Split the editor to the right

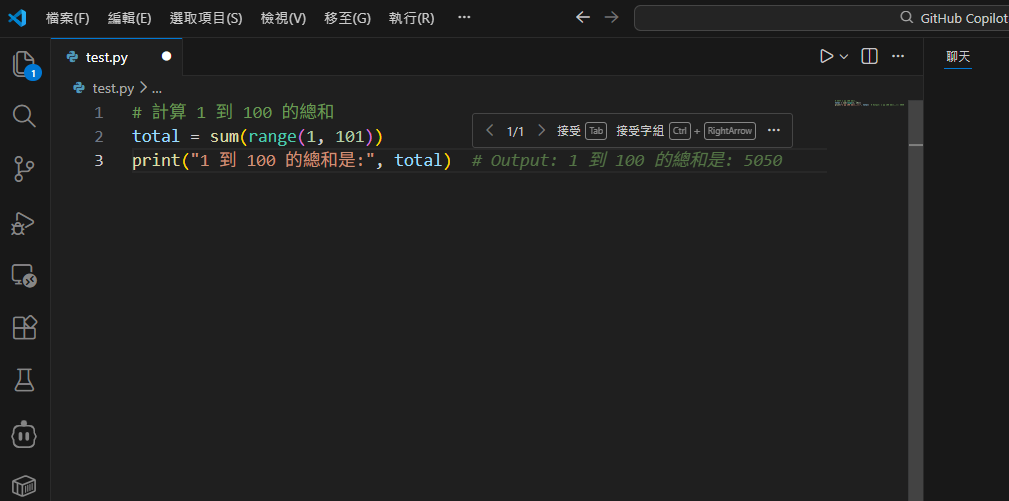tap(869, 57)
